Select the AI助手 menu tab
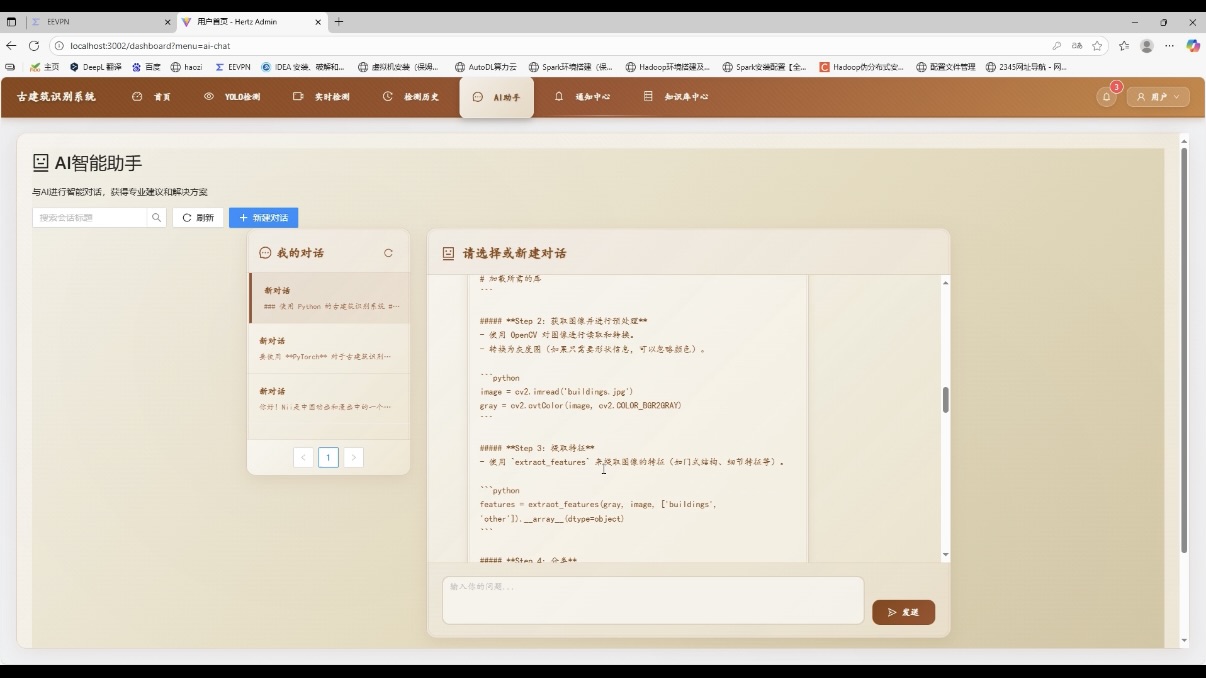Image resolution: width=1206 pixels, height=678 pixels. (496, 97)
